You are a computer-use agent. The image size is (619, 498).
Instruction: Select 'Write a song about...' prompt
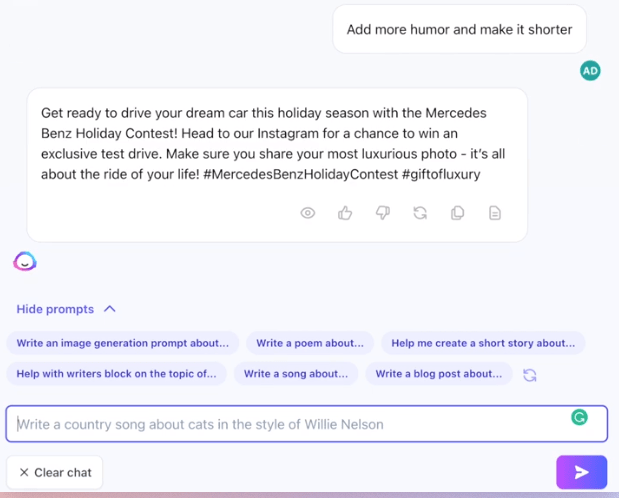tap(296, 374)
